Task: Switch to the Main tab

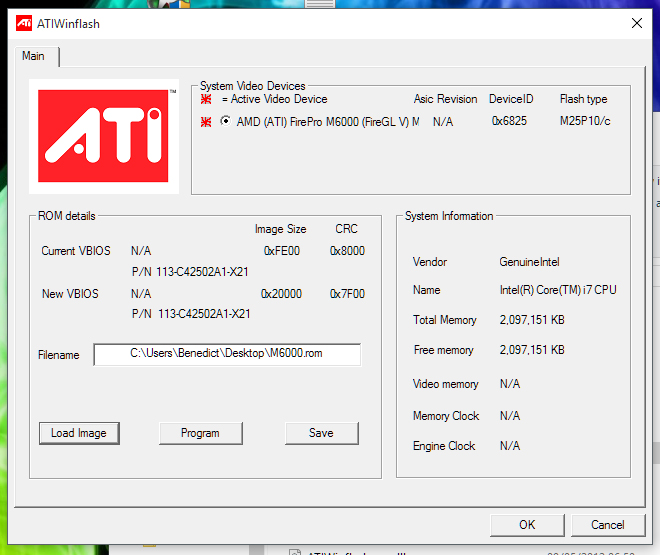Action: pyautogui.click(x=33, y=56)
